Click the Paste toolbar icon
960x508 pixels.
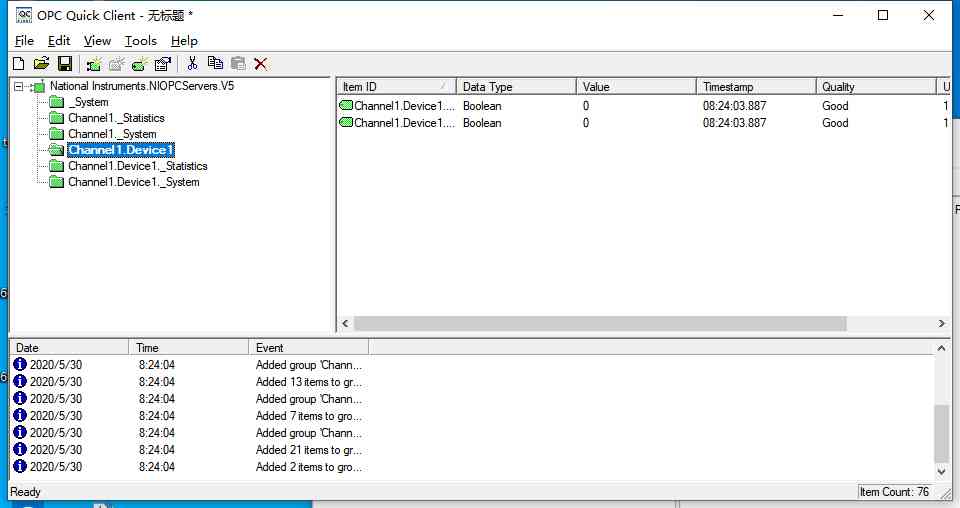pyautogui.click(x=238, y=63)
